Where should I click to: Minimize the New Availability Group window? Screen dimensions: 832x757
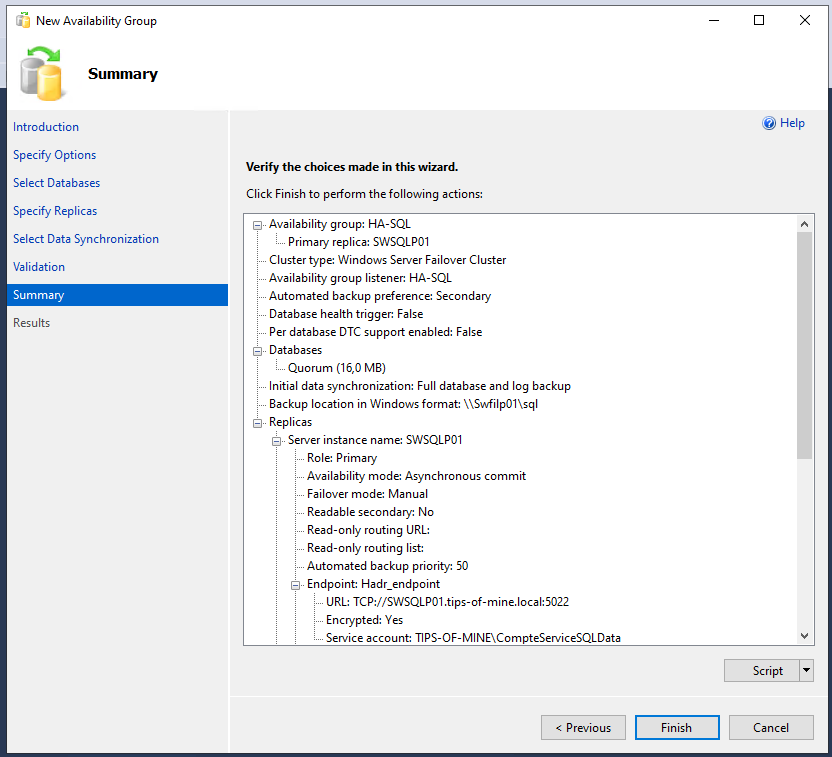(x=714, y=21)
